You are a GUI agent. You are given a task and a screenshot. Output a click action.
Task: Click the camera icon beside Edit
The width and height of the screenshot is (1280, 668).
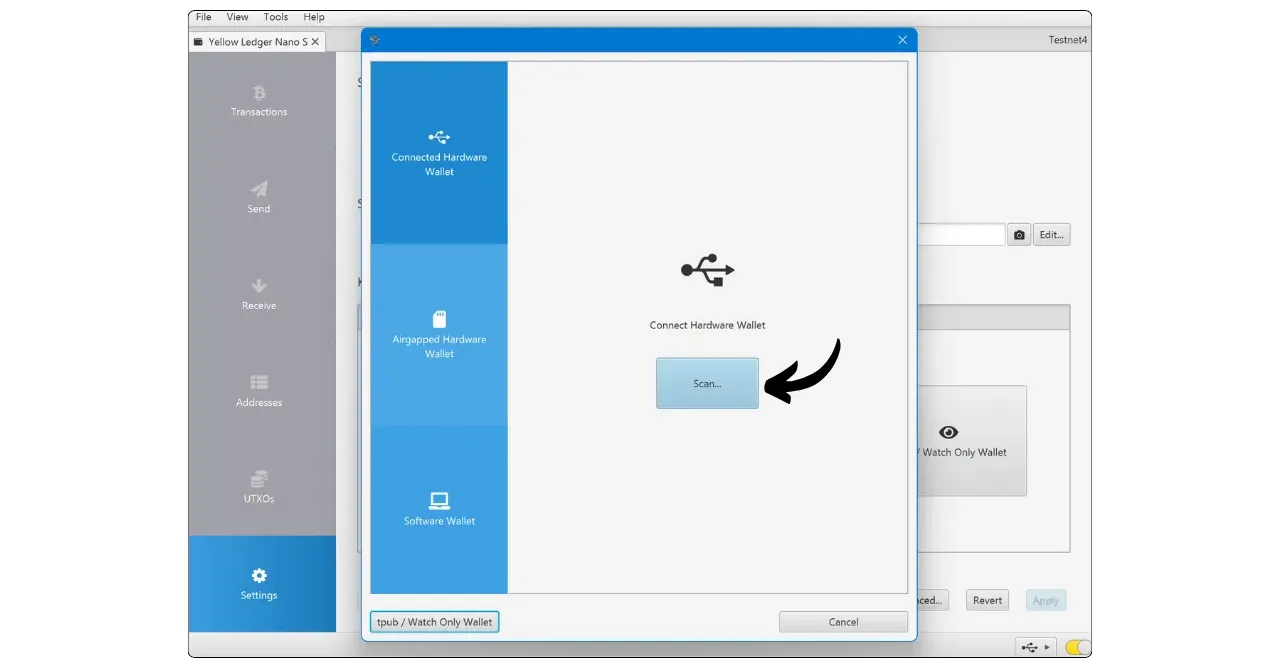(1018, 235)
